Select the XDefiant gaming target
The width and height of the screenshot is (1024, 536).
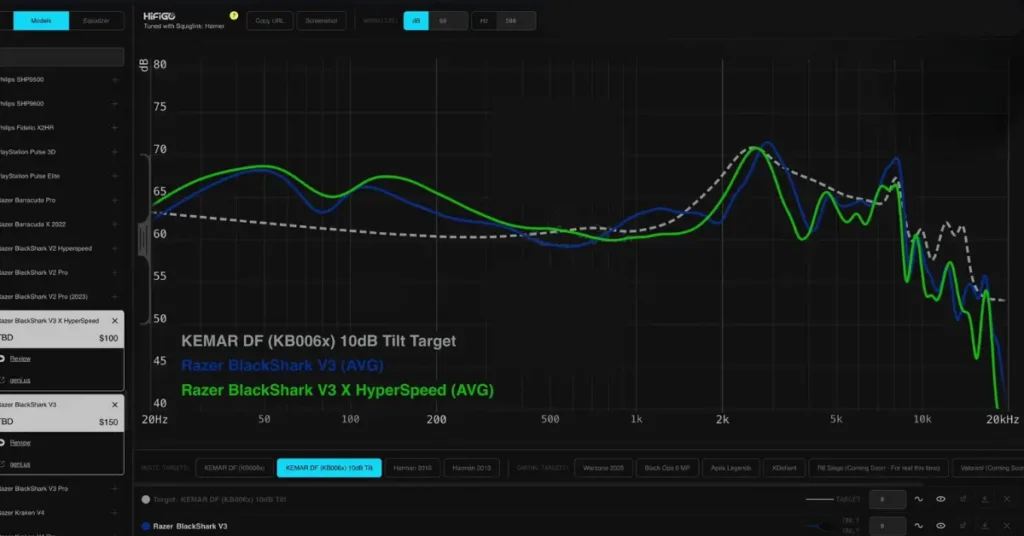point(784,468)
